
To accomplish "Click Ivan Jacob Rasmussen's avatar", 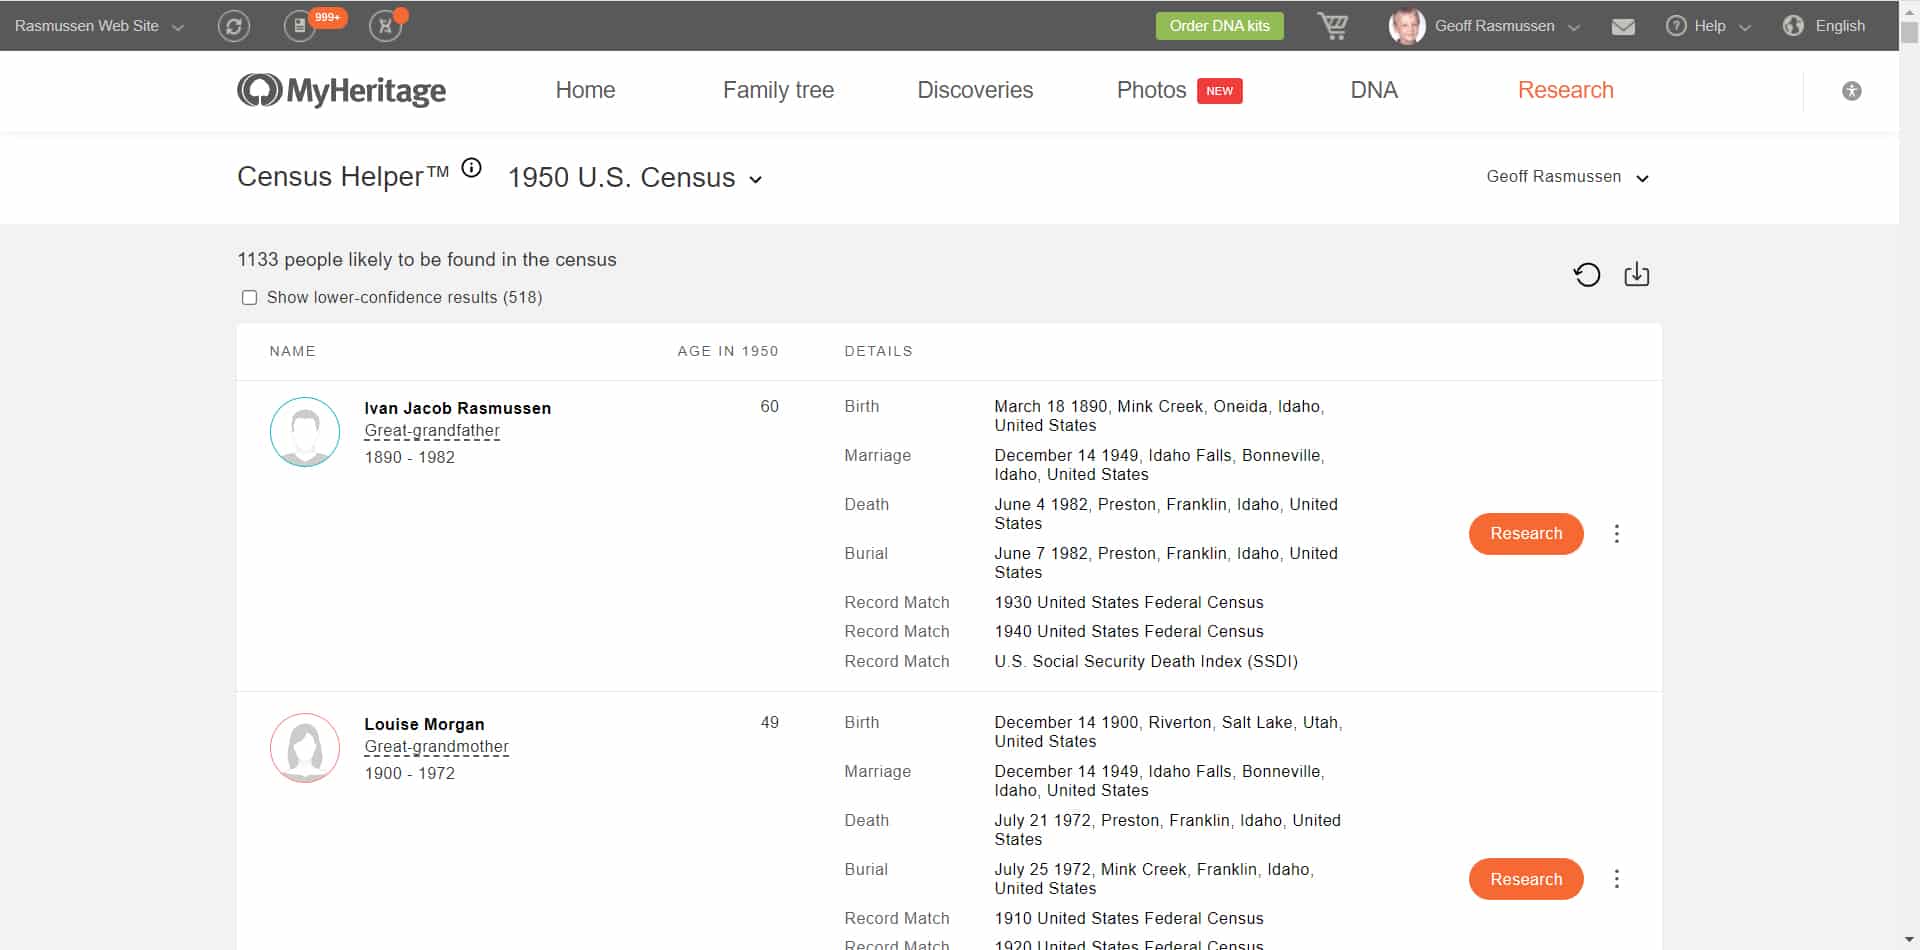I will tap(305, 432).
